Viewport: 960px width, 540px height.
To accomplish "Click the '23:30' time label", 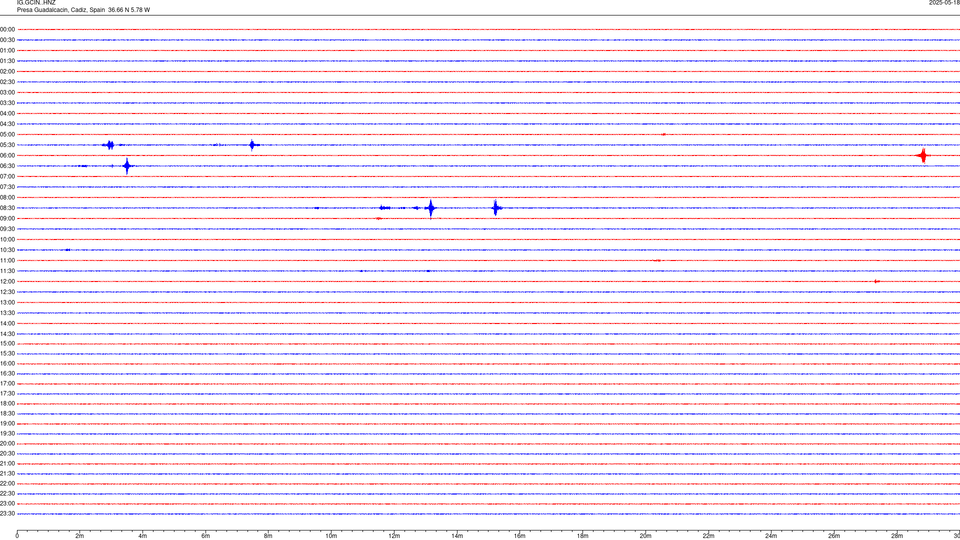I will (7, 514).
